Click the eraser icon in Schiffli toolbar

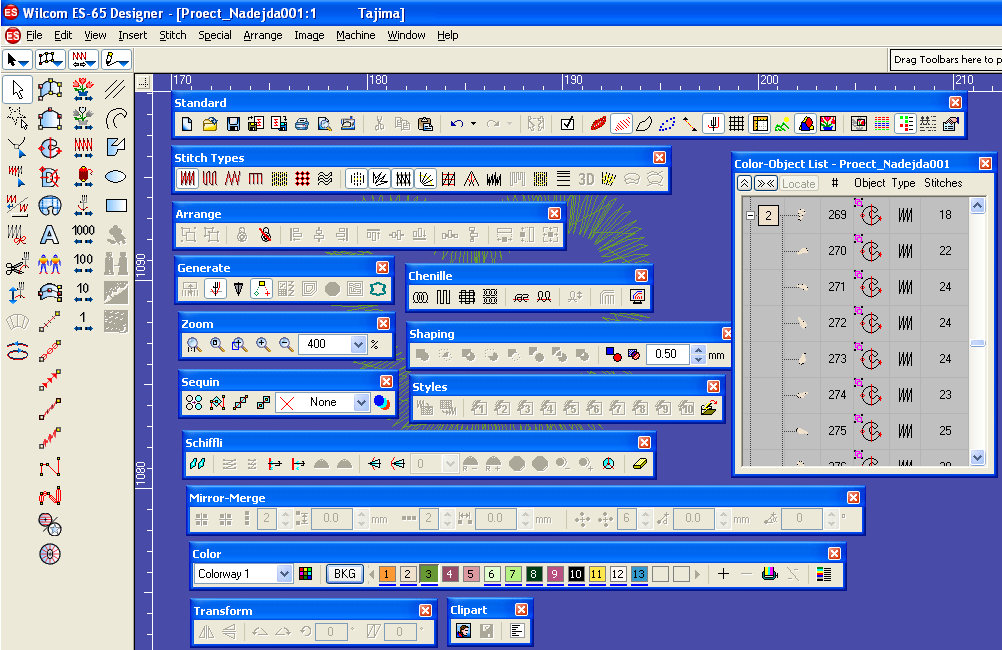tap(641, 464)
